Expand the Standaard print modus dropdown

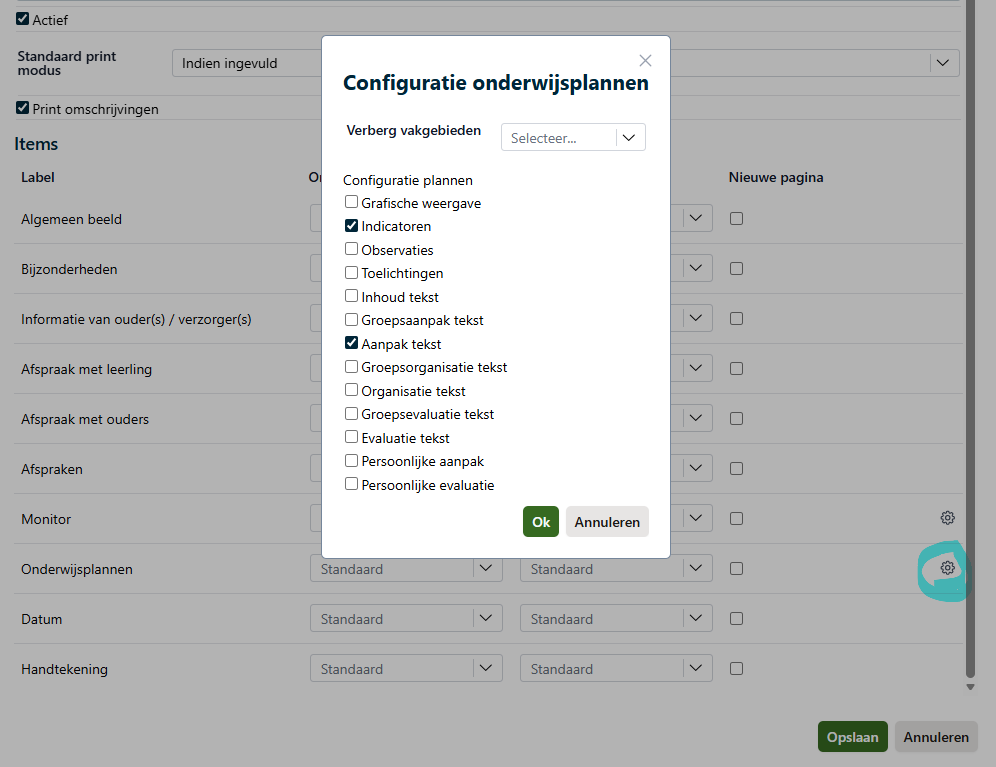(x=941, y=63)
